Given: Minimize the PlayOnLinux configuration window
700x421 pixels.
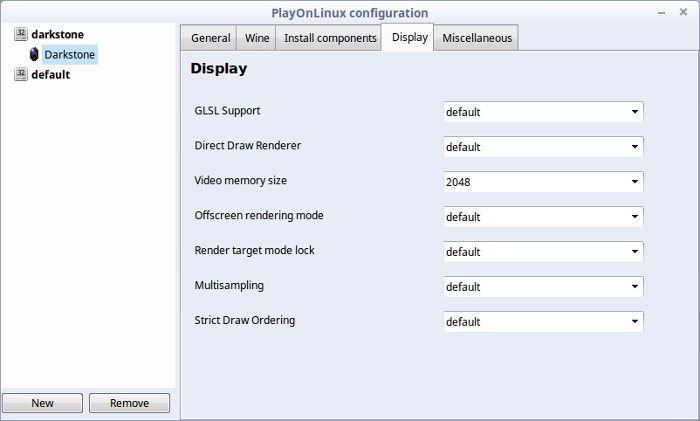Looking at the screenshot, I should pyautogui.click(x=662, y=13).
